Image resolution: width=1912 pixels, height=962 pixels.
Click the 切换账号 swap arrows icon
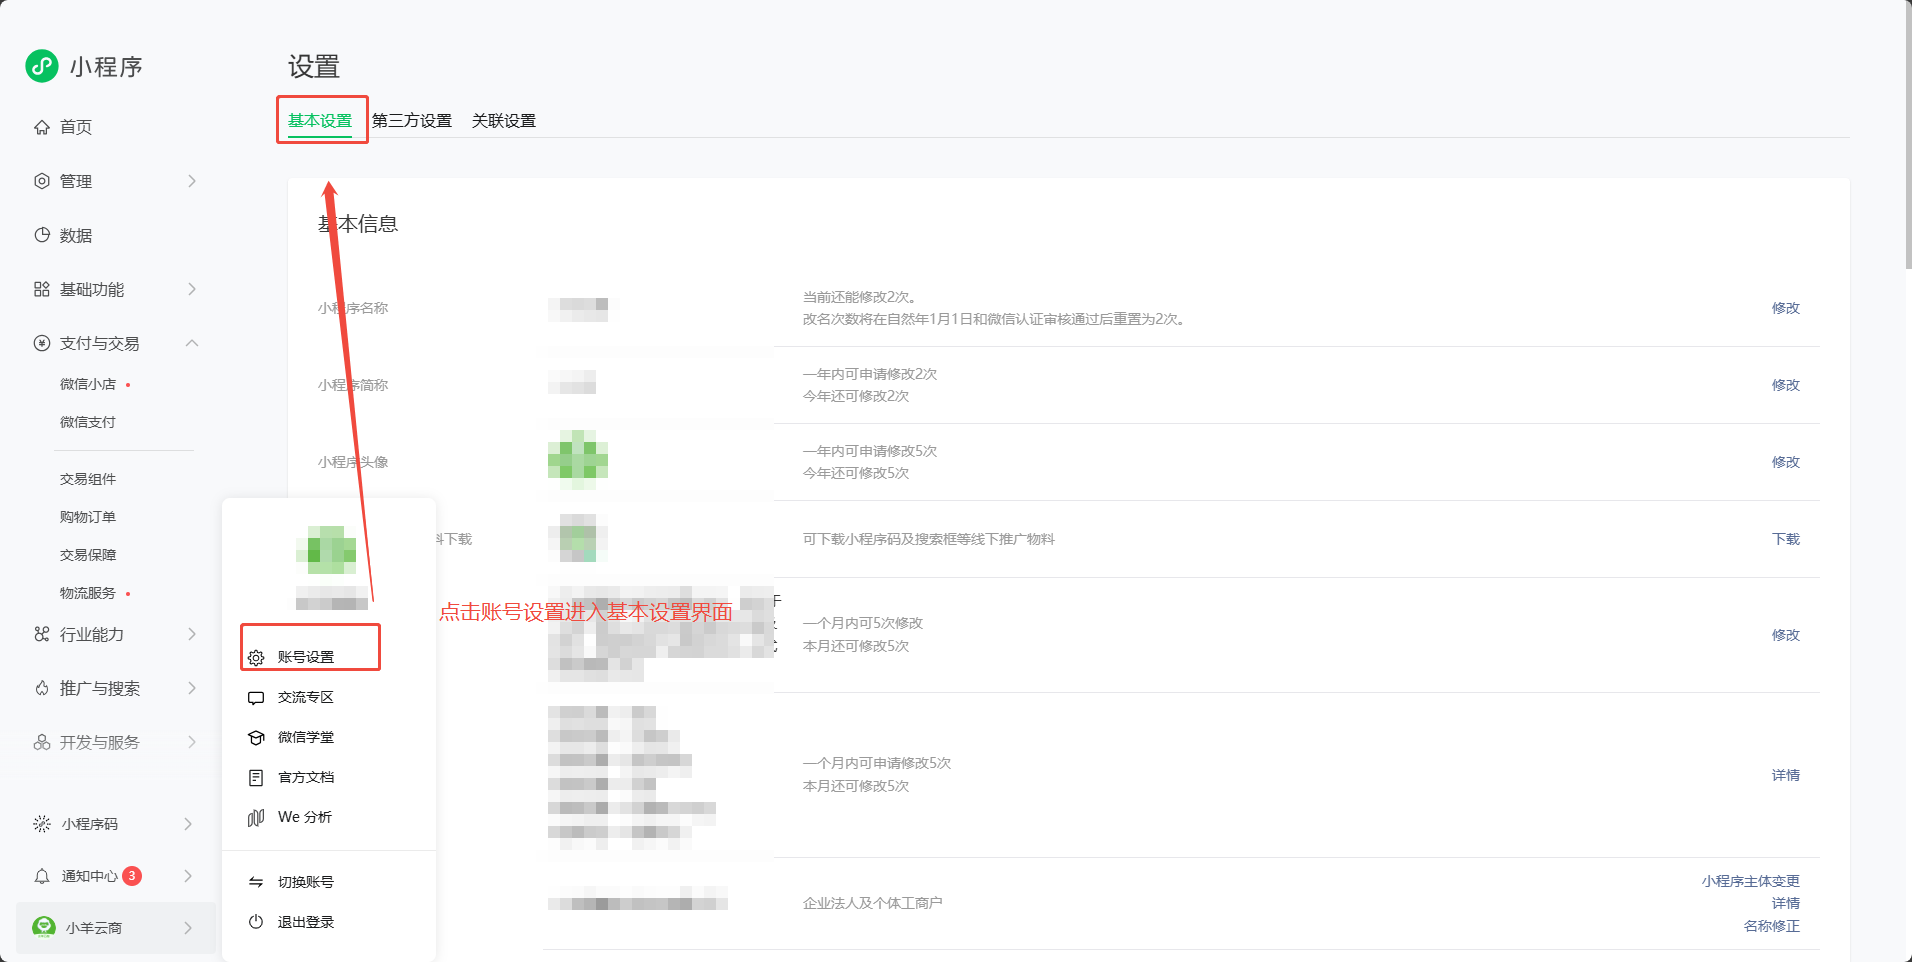pos(256,882)
